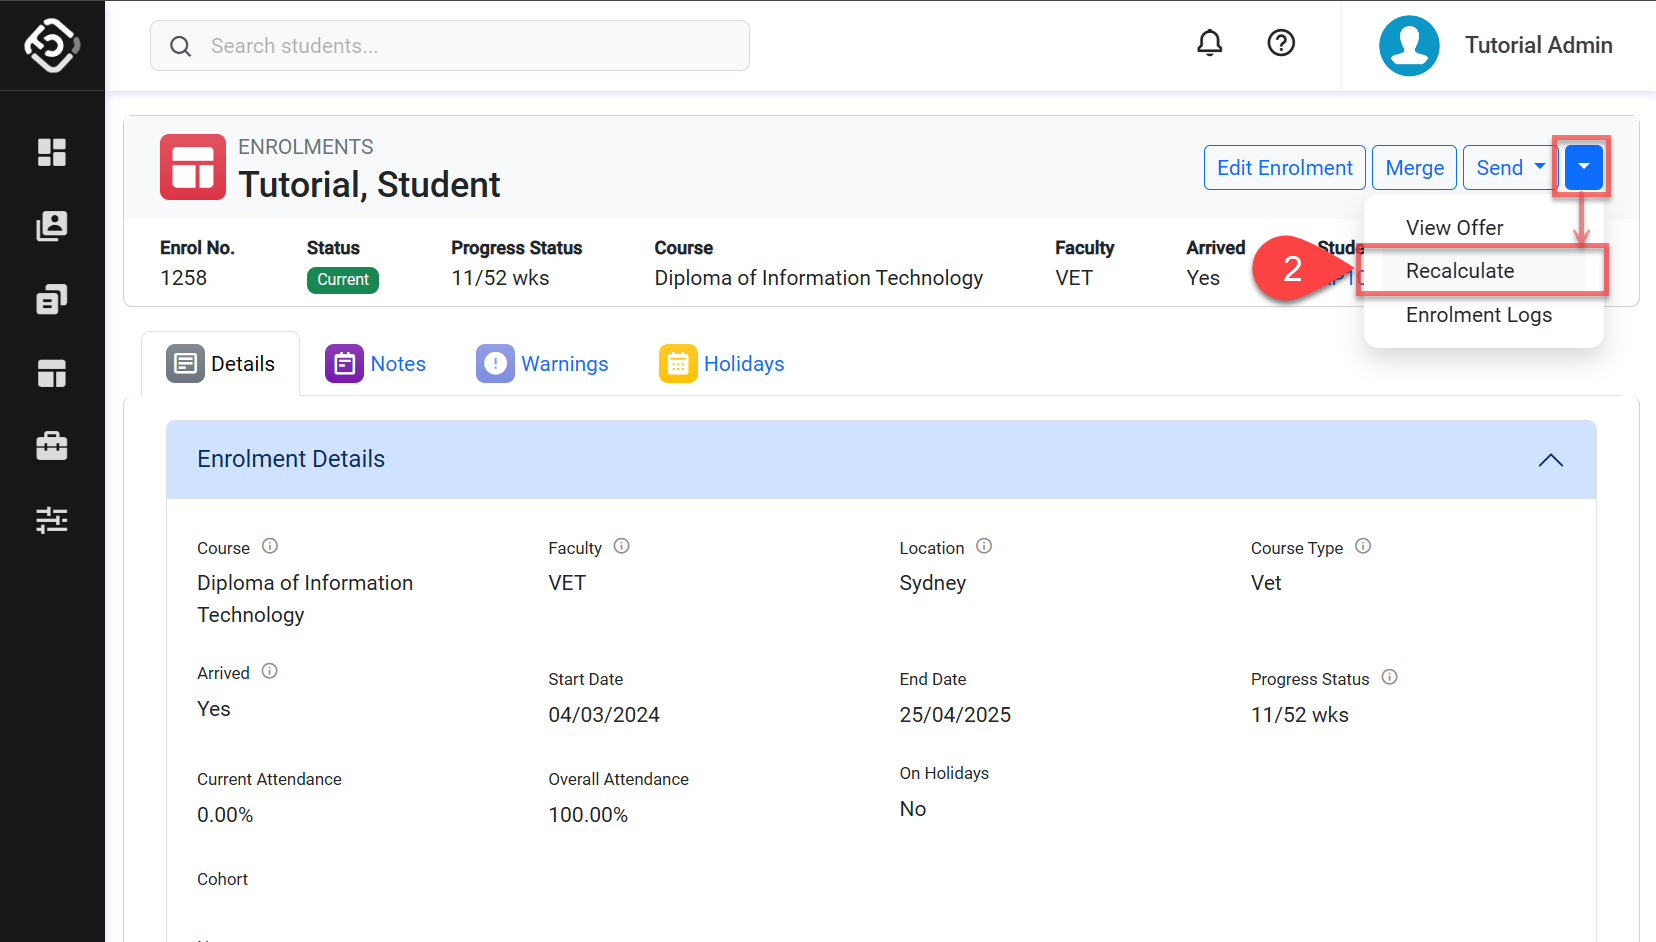Viewport: 1656px width, 942px height.
Task: Click the briefcase icon in sidebar
Action: pos(52,446)
